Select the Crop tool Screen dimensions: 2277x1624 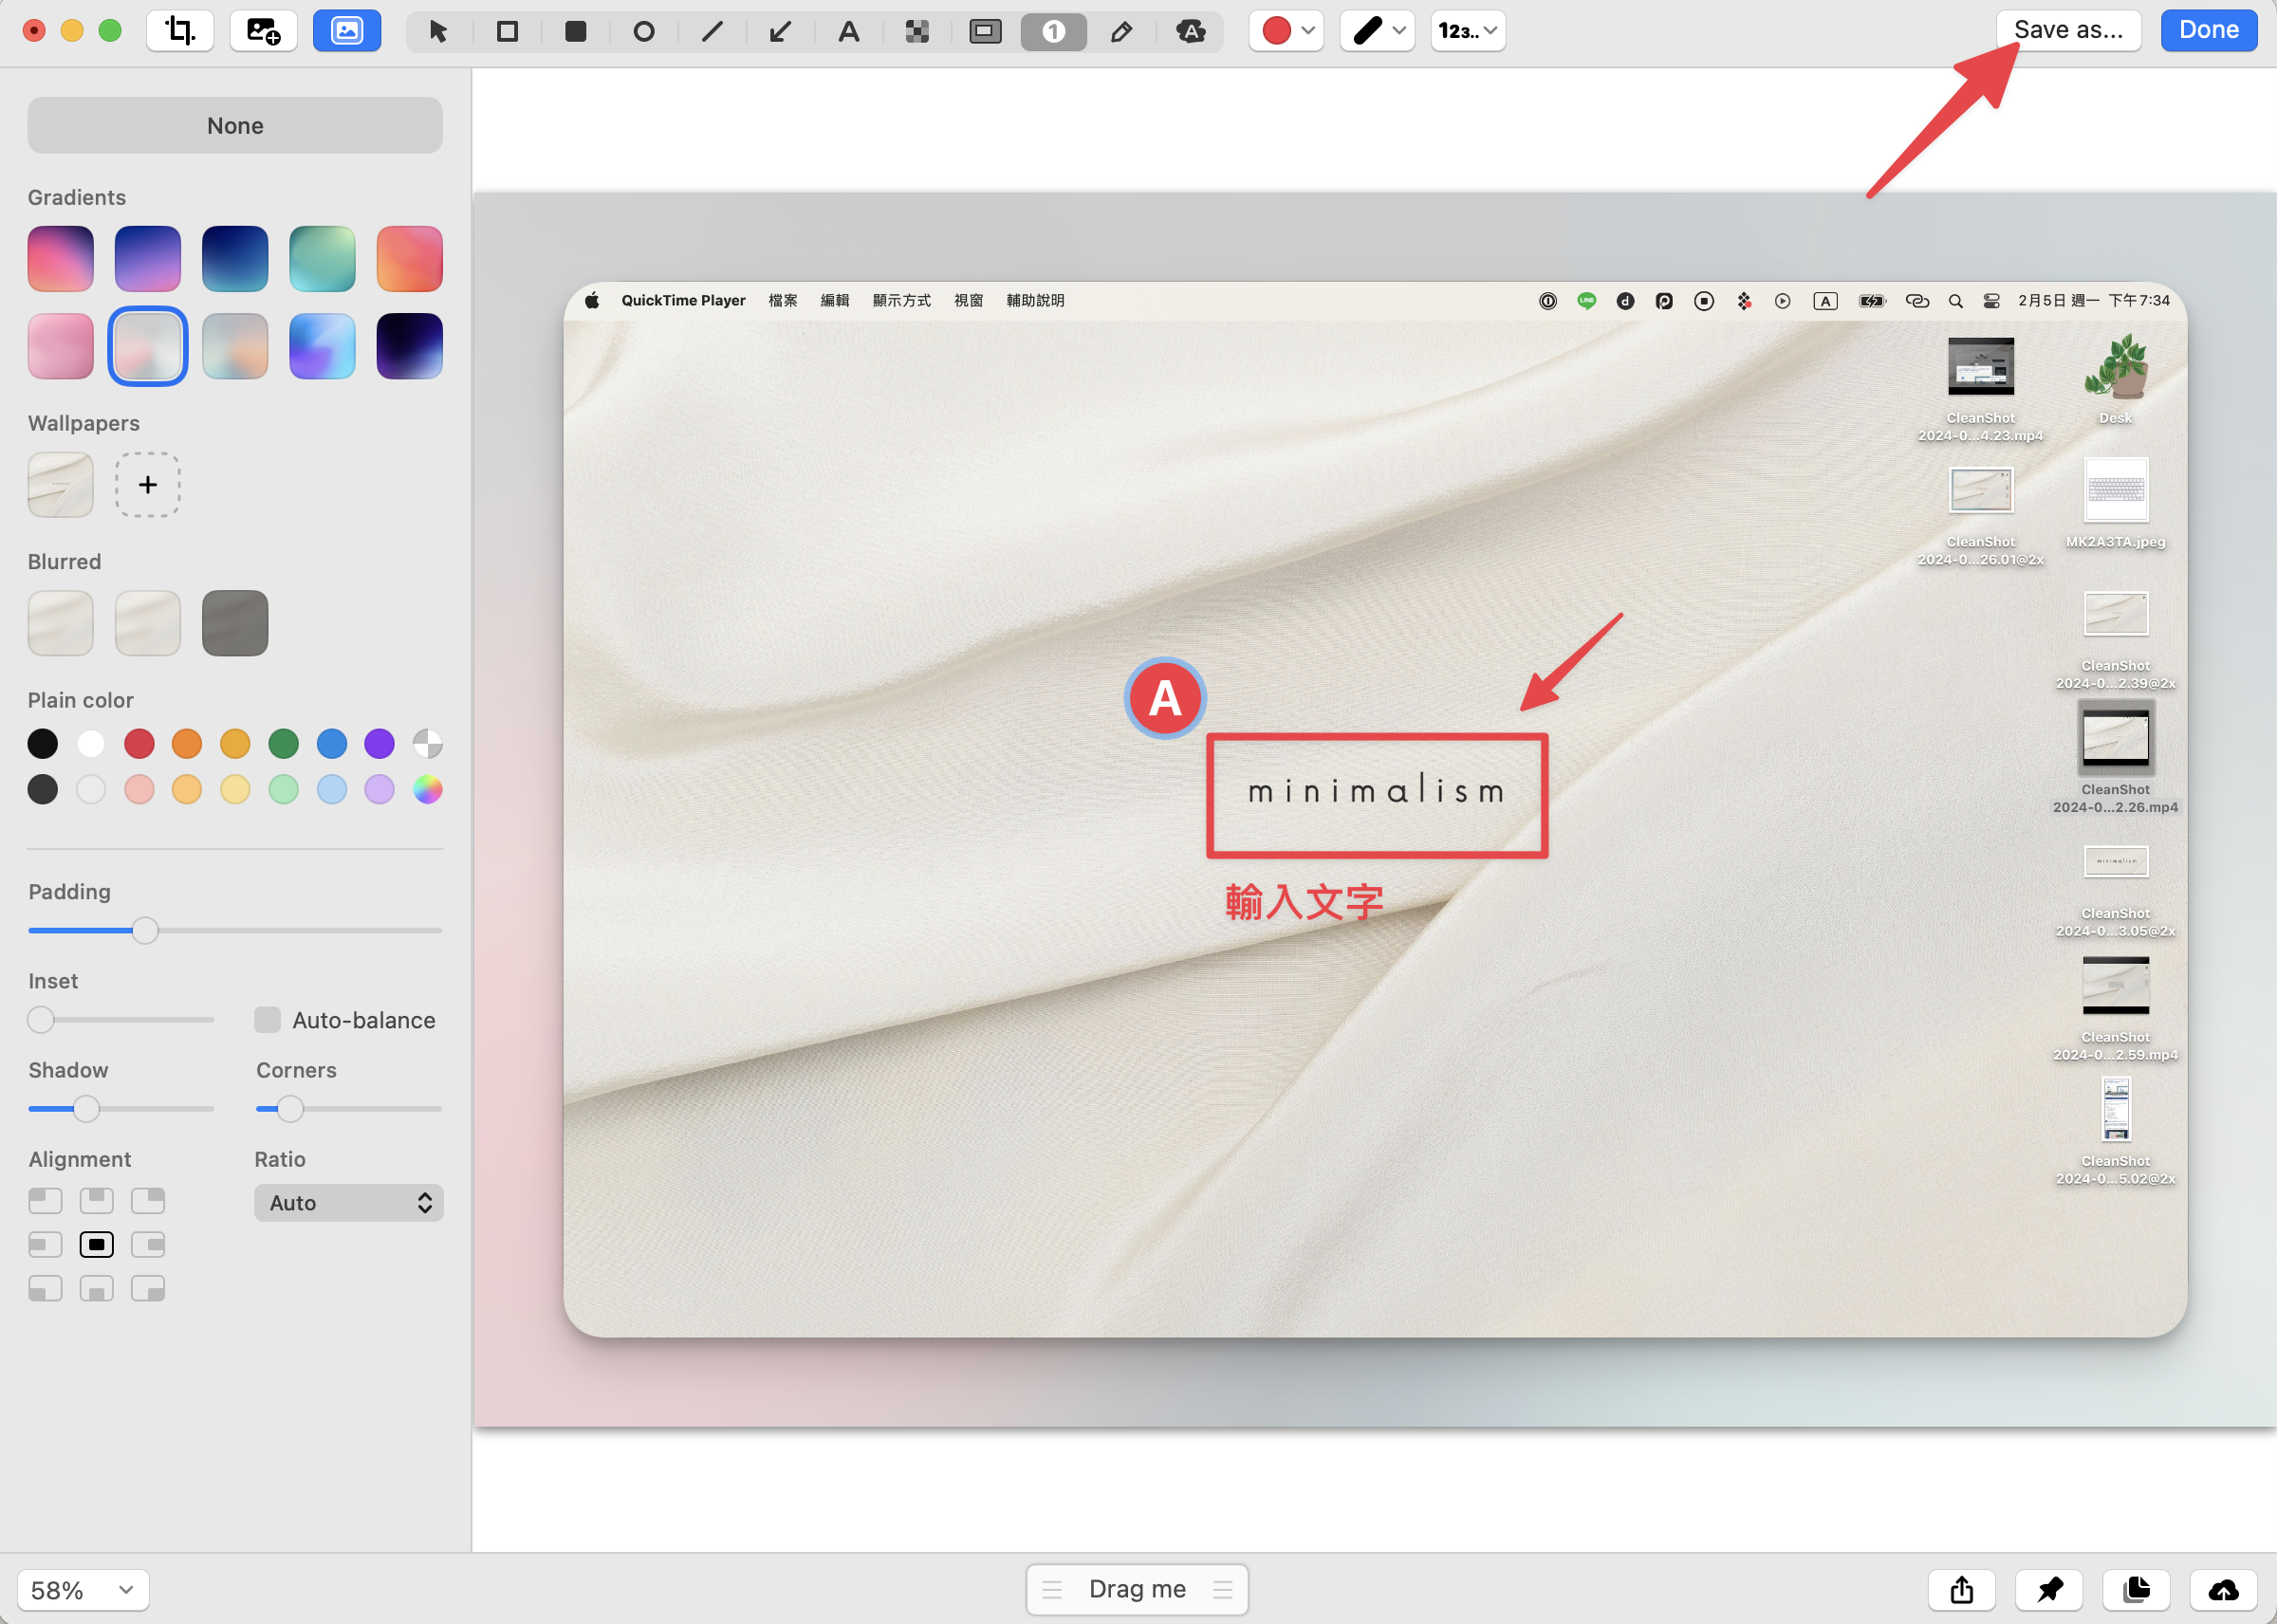(180, 31)
